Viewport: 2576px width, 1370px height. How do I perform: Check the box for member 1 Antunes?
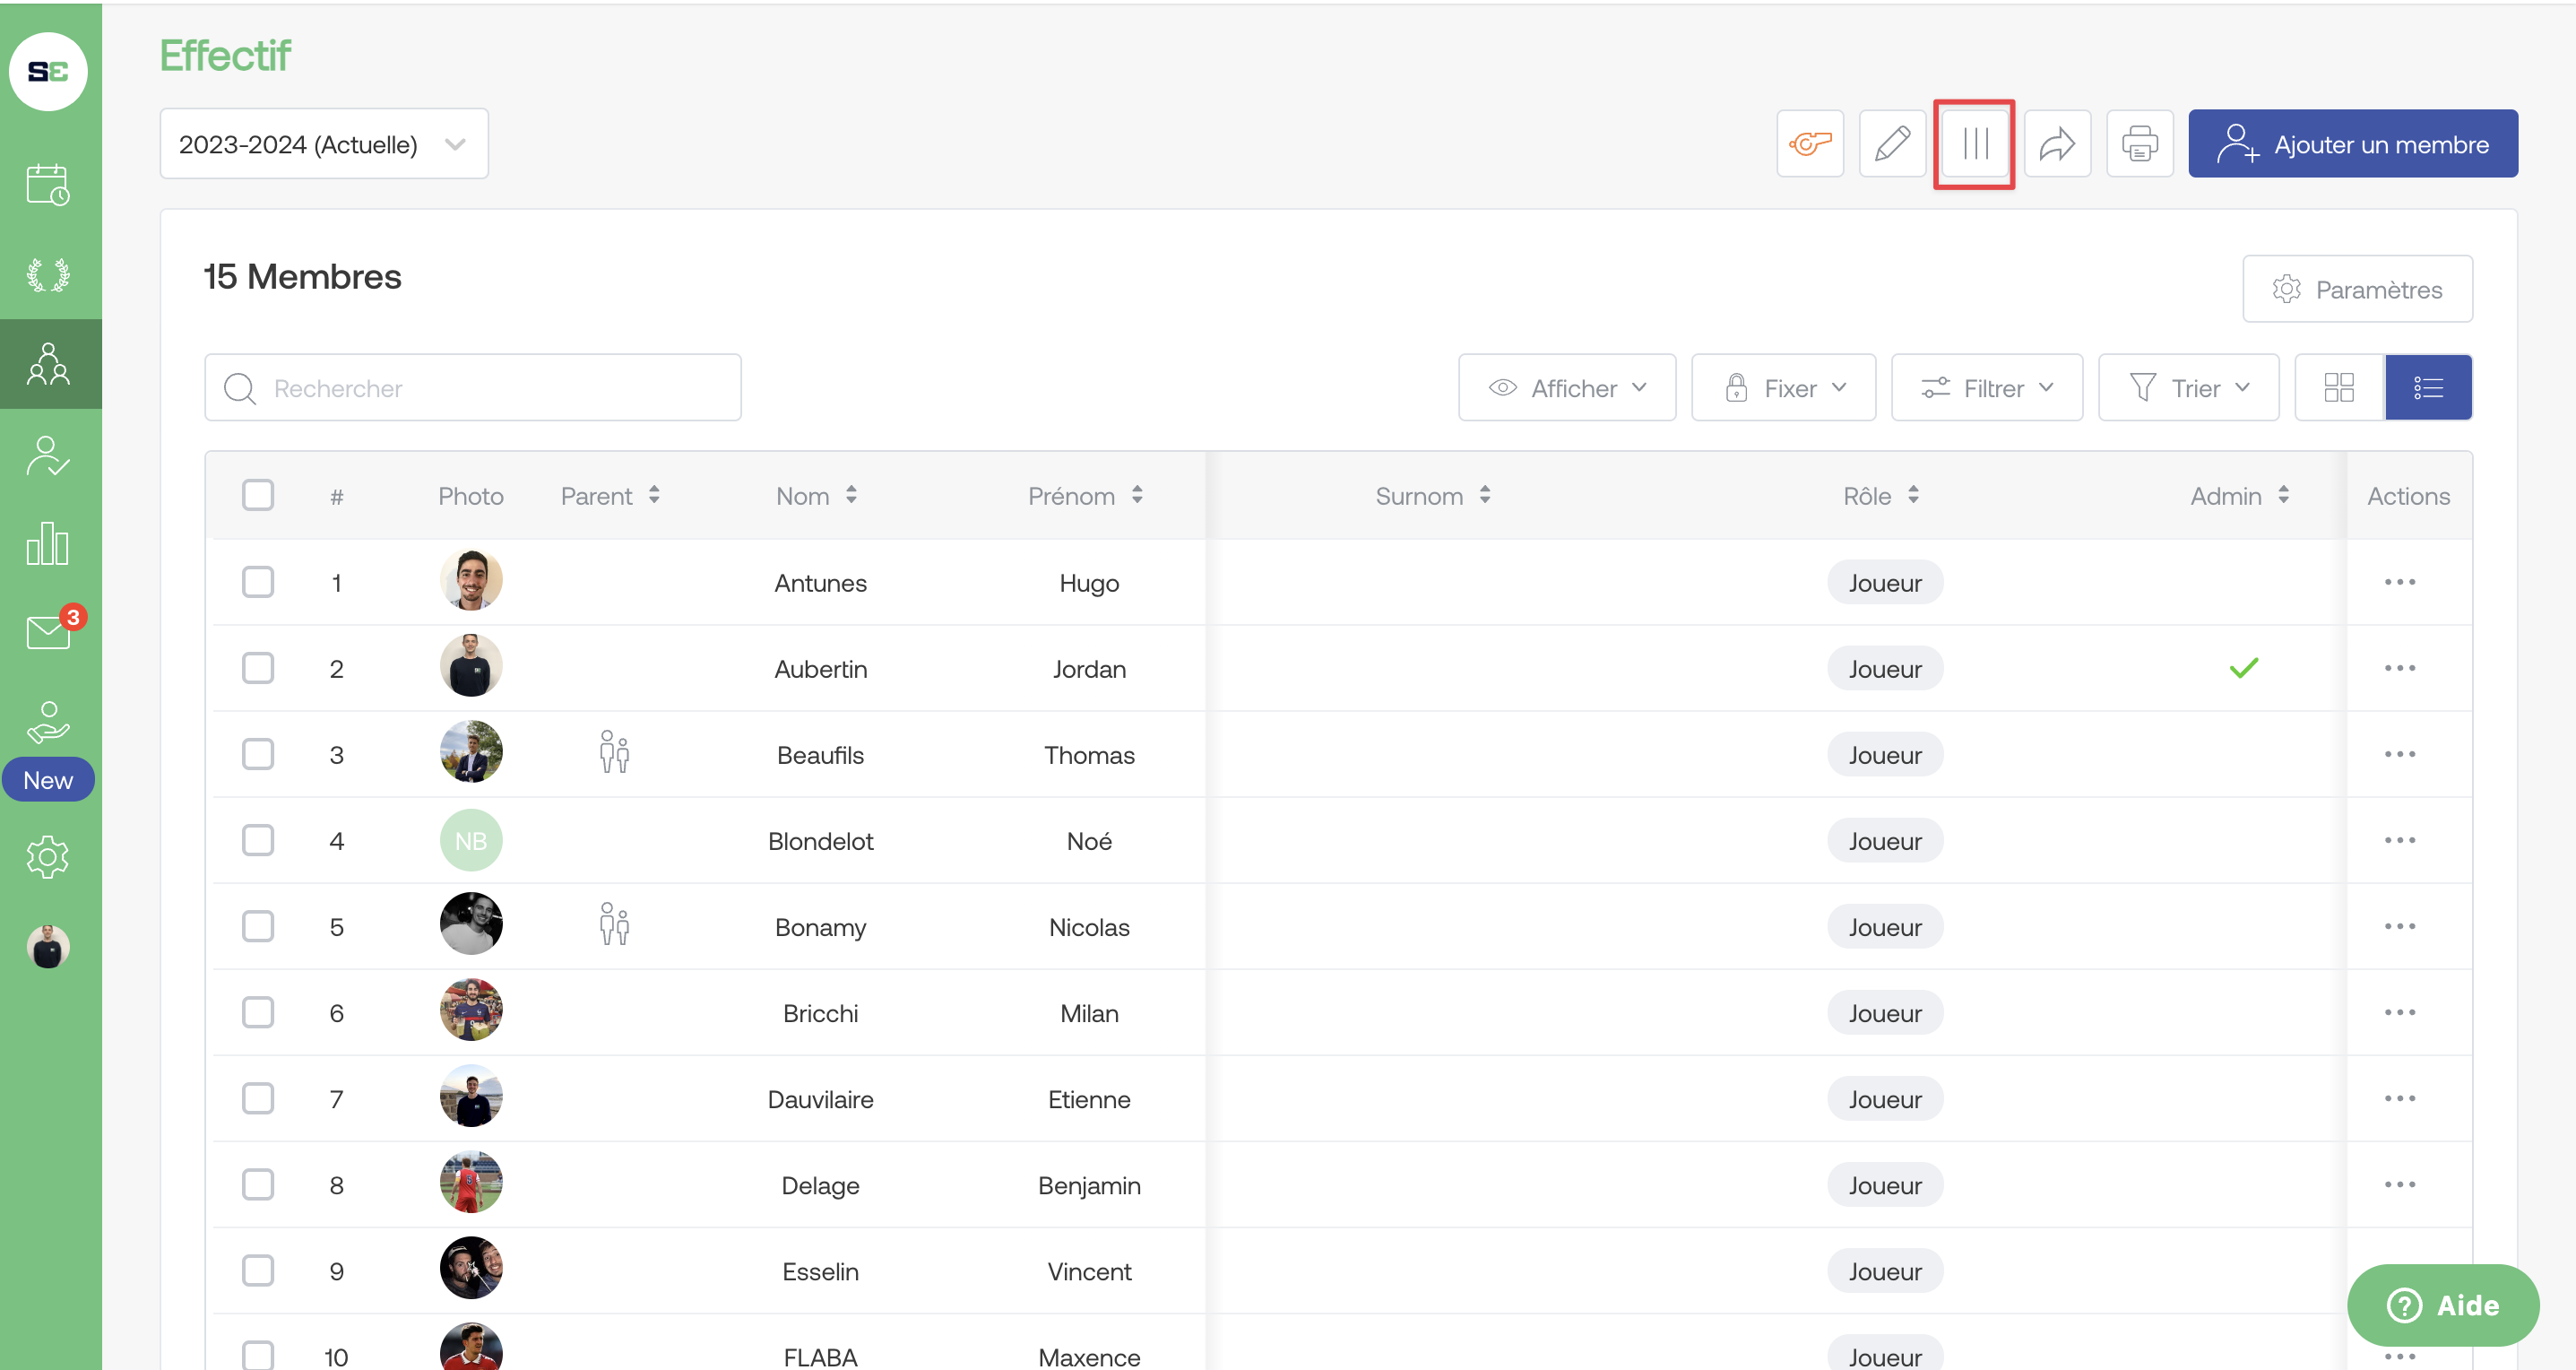[x=258, y=582]
